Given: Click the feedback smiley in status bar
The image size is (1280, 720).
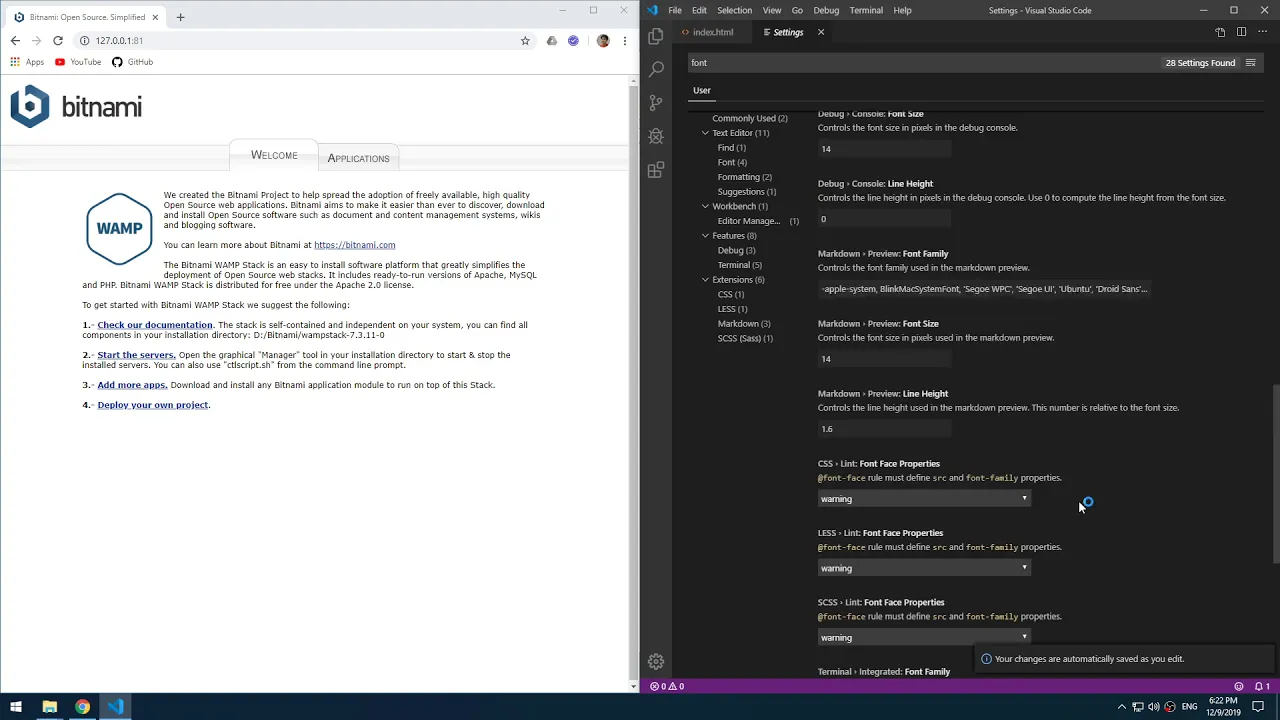Looking at the screenshot, I should click(1239, 686).
